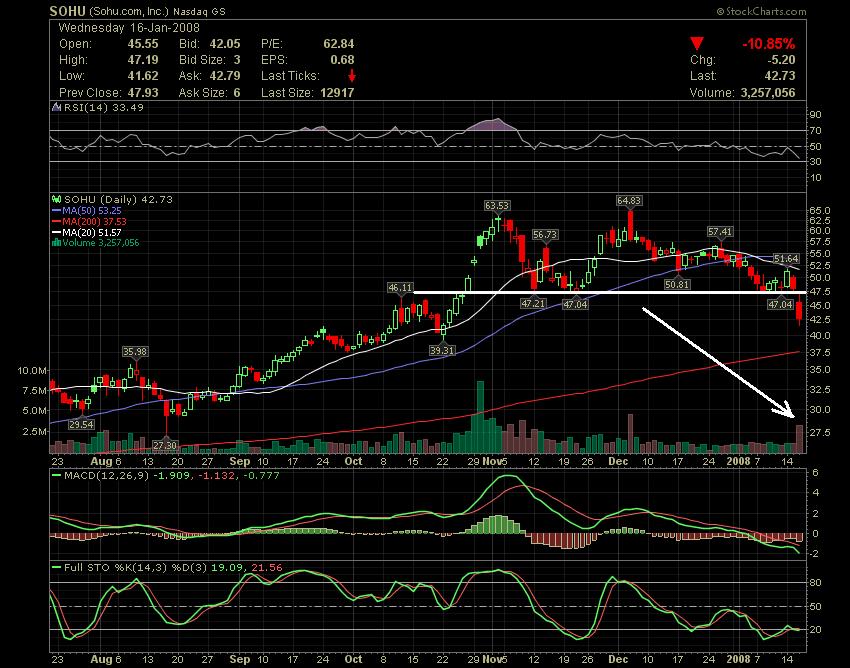Click the EPS value 0.68

coord(342,60)
